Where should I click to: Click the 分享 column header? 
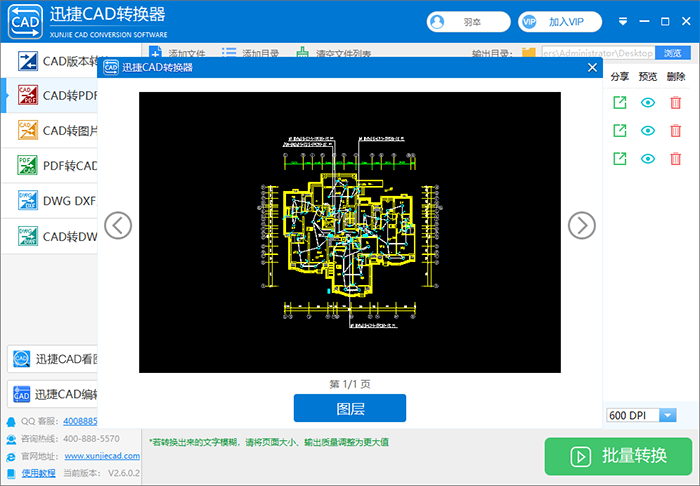619,76
